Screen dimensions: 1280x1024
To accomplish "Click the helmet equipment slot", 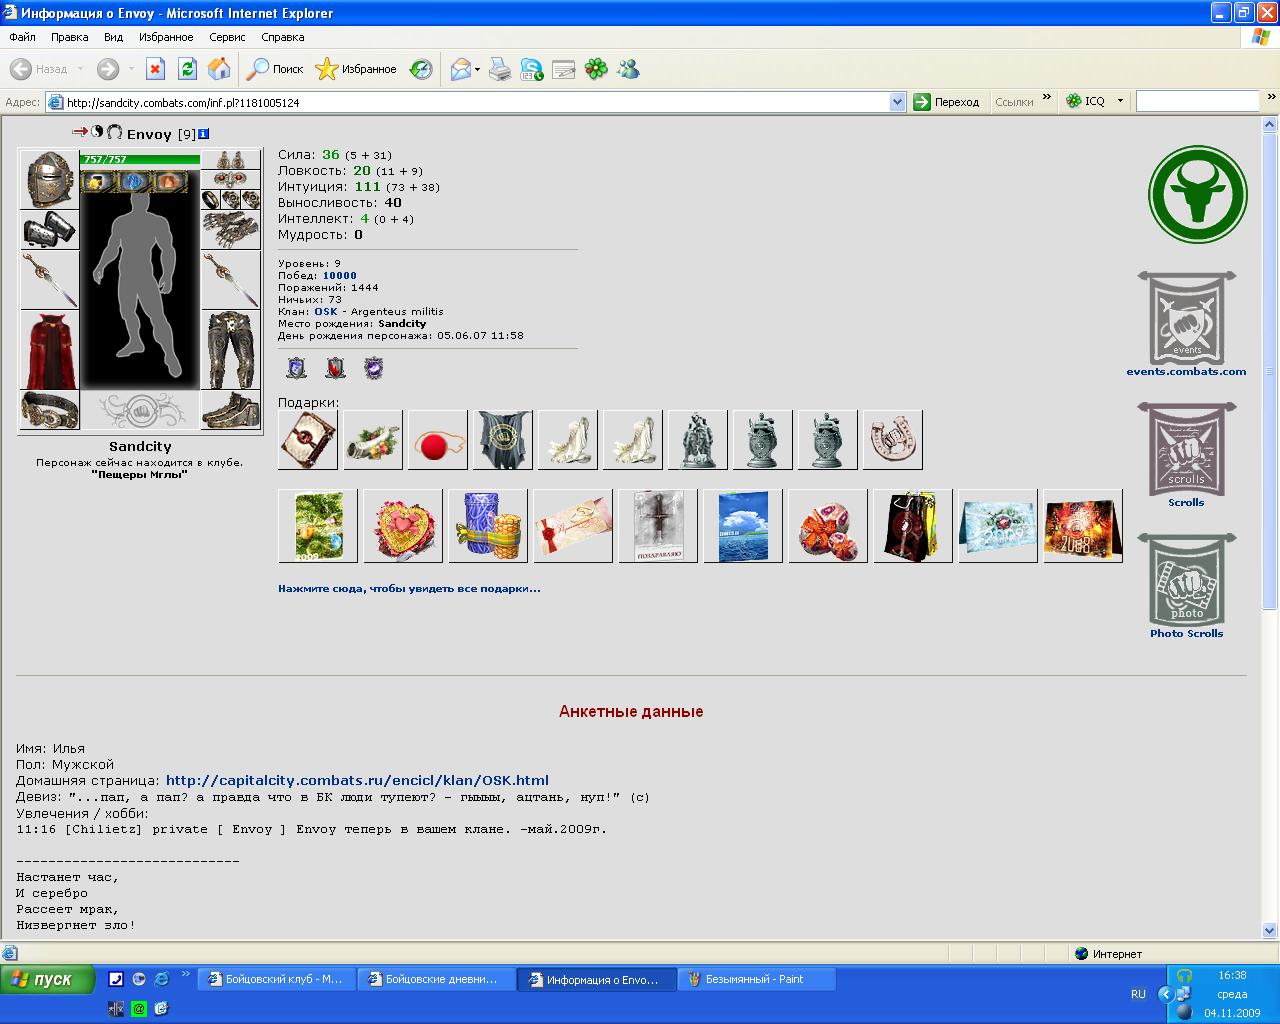I will point(49,179).
